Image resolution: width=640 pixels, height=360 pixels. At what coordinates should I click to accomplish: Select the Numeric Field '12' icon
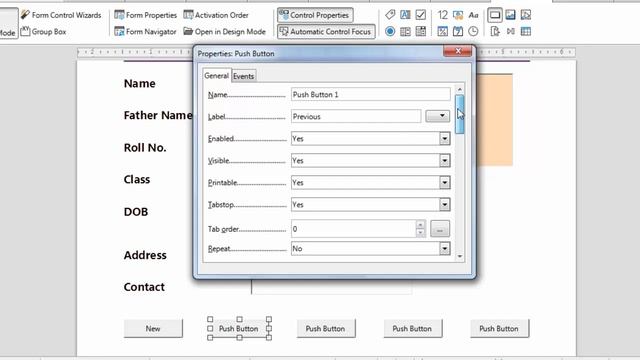click(x=442, y=15)
